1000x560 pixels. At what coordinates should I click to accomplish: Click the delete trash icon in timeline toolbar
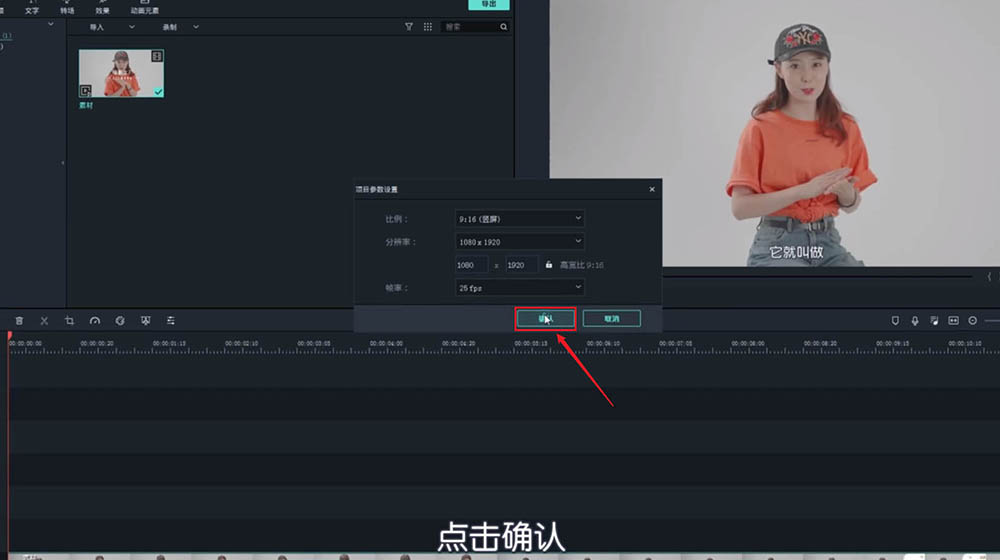(19, 321)
